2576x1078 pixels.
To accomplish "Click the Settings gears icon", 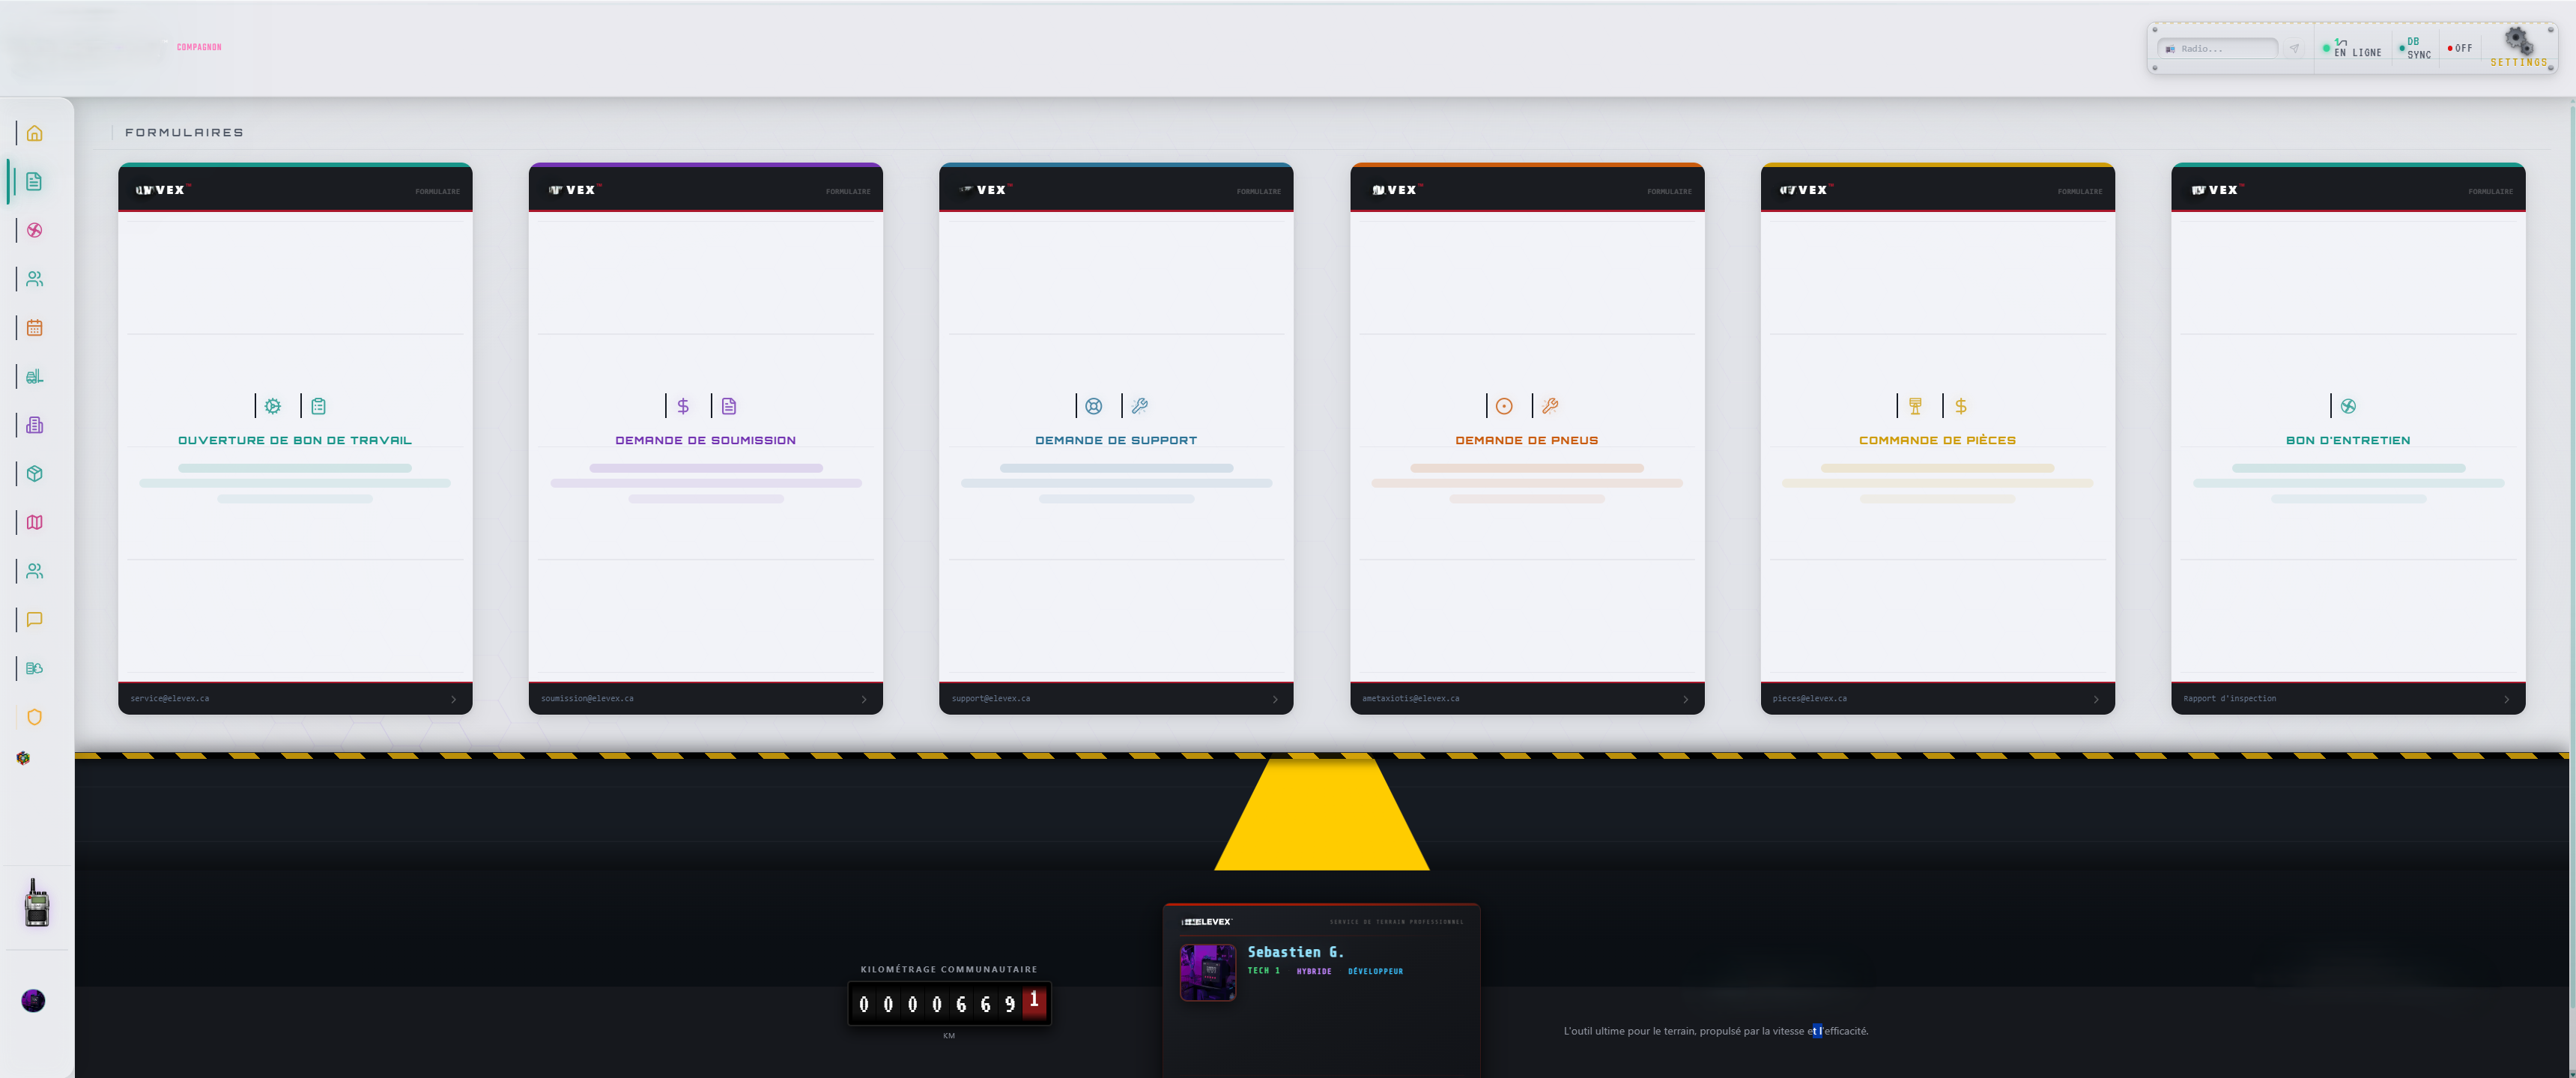I will point(2518,41).
